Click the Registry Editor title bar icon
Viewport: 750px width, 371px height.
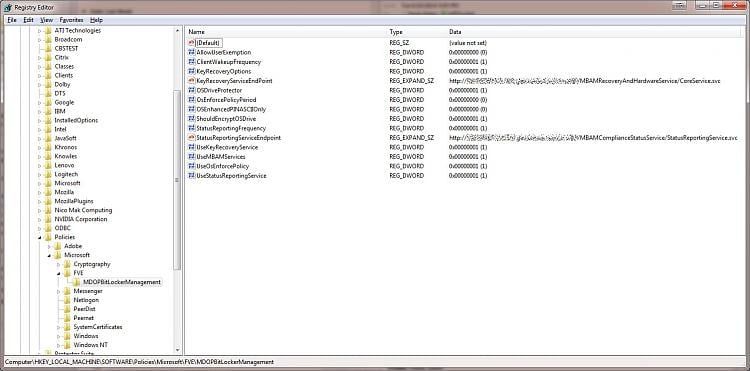coord(8,7)
